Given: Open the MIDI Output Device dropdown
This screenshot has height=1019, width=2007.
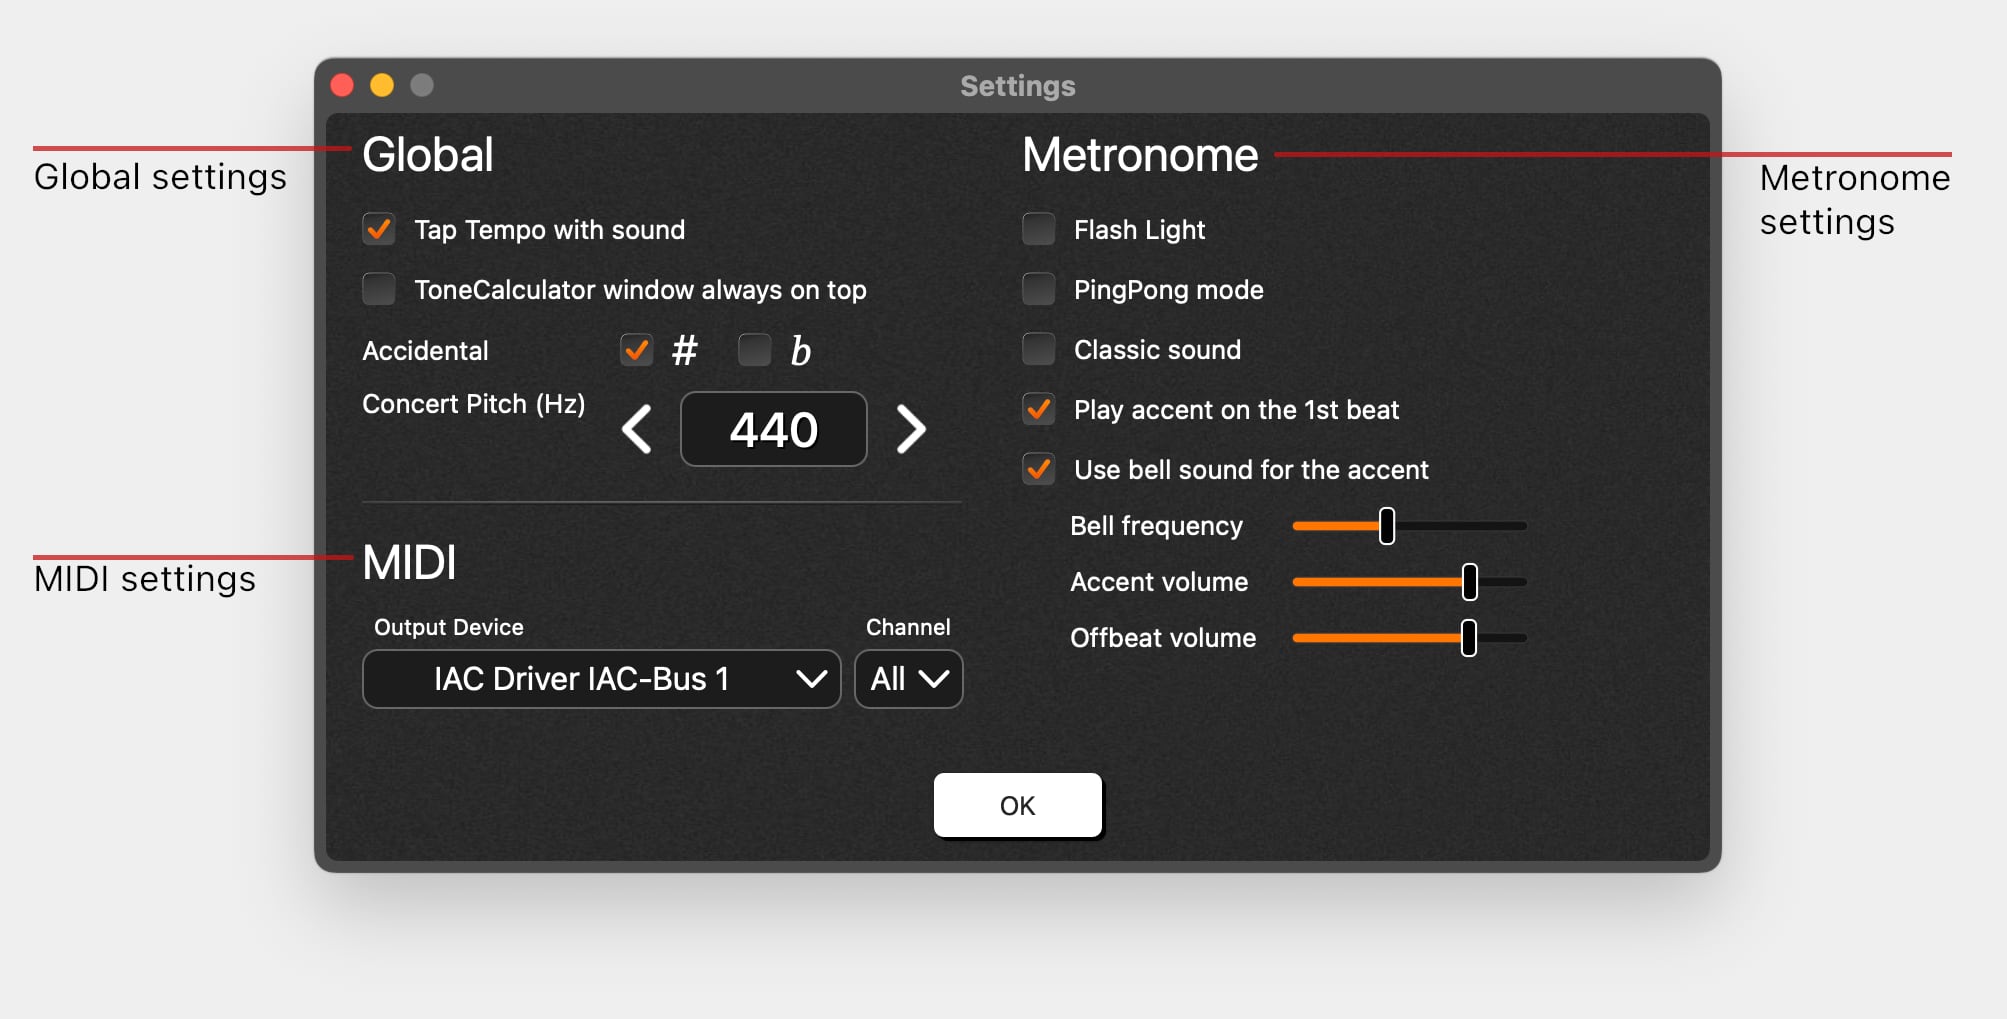Looking at the screenshot, I should pos(601,679).
